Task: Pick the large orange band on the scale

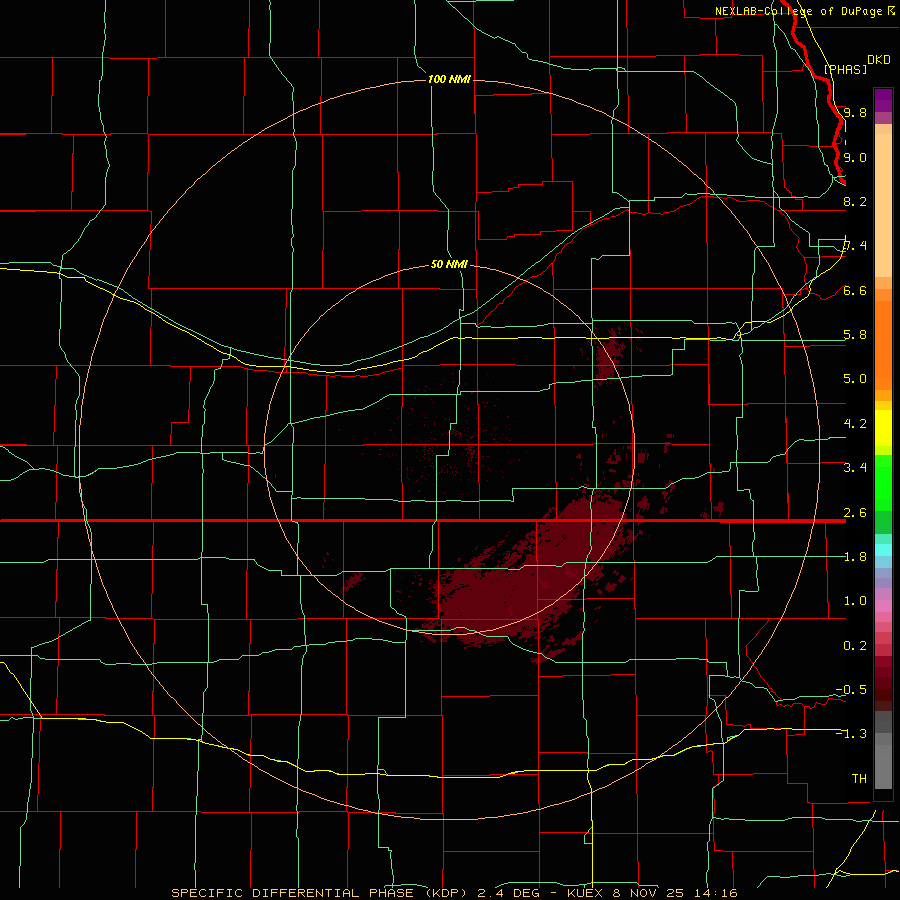Action: [x=883, y=346]
